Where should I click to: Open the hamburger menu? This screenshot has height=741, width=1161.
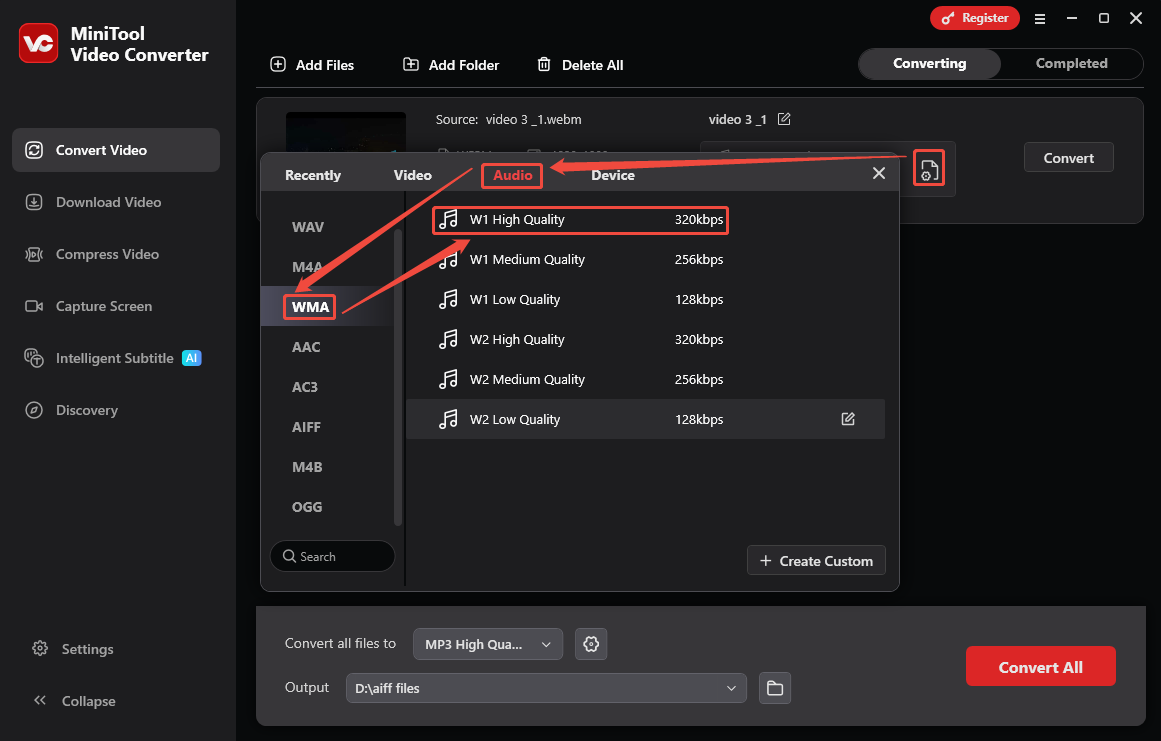[x=1040, y=18]
